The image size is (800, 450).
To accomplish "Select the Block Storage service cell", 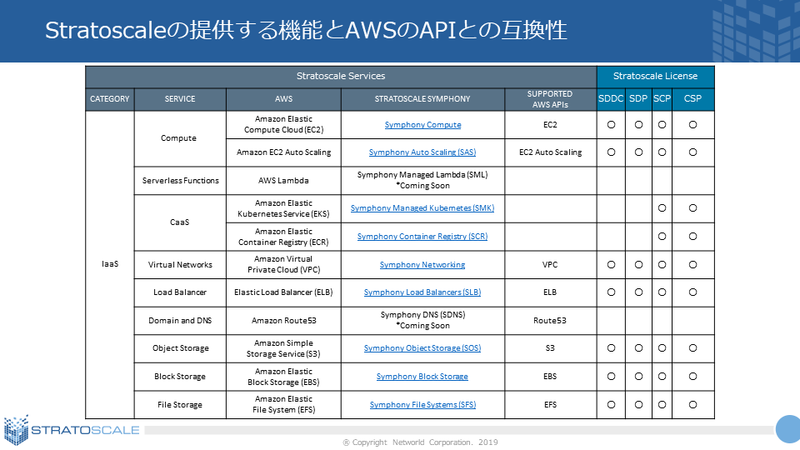I will [180, 376].
